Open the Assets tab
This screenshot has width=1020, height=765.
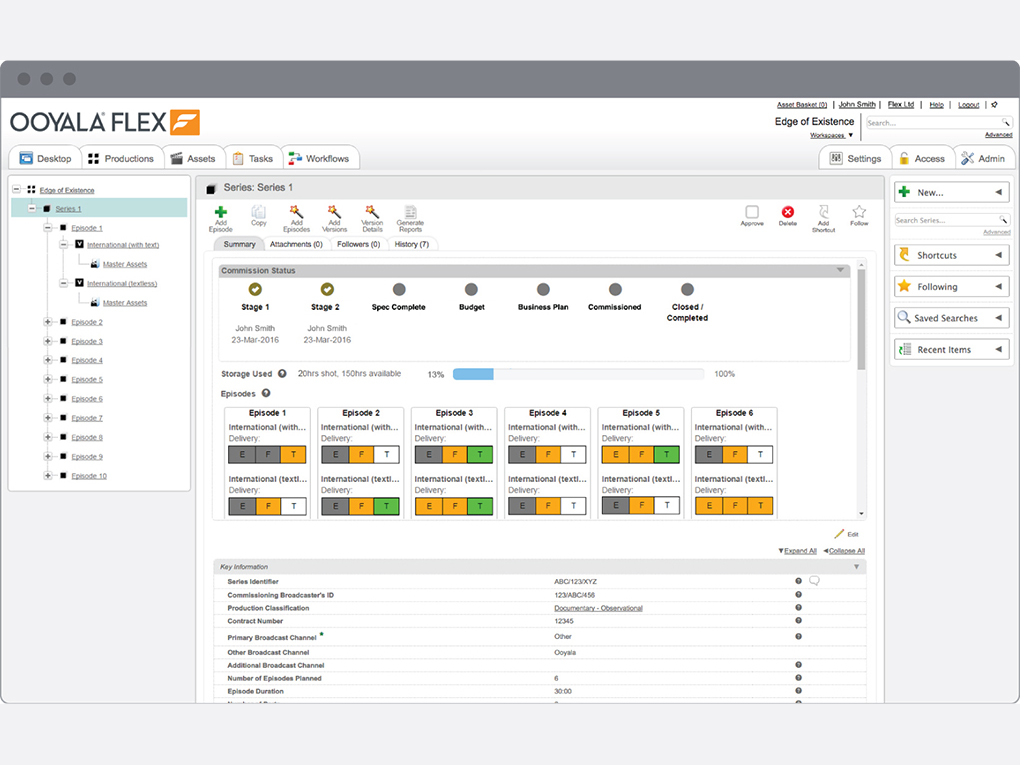tap(193, 158)
